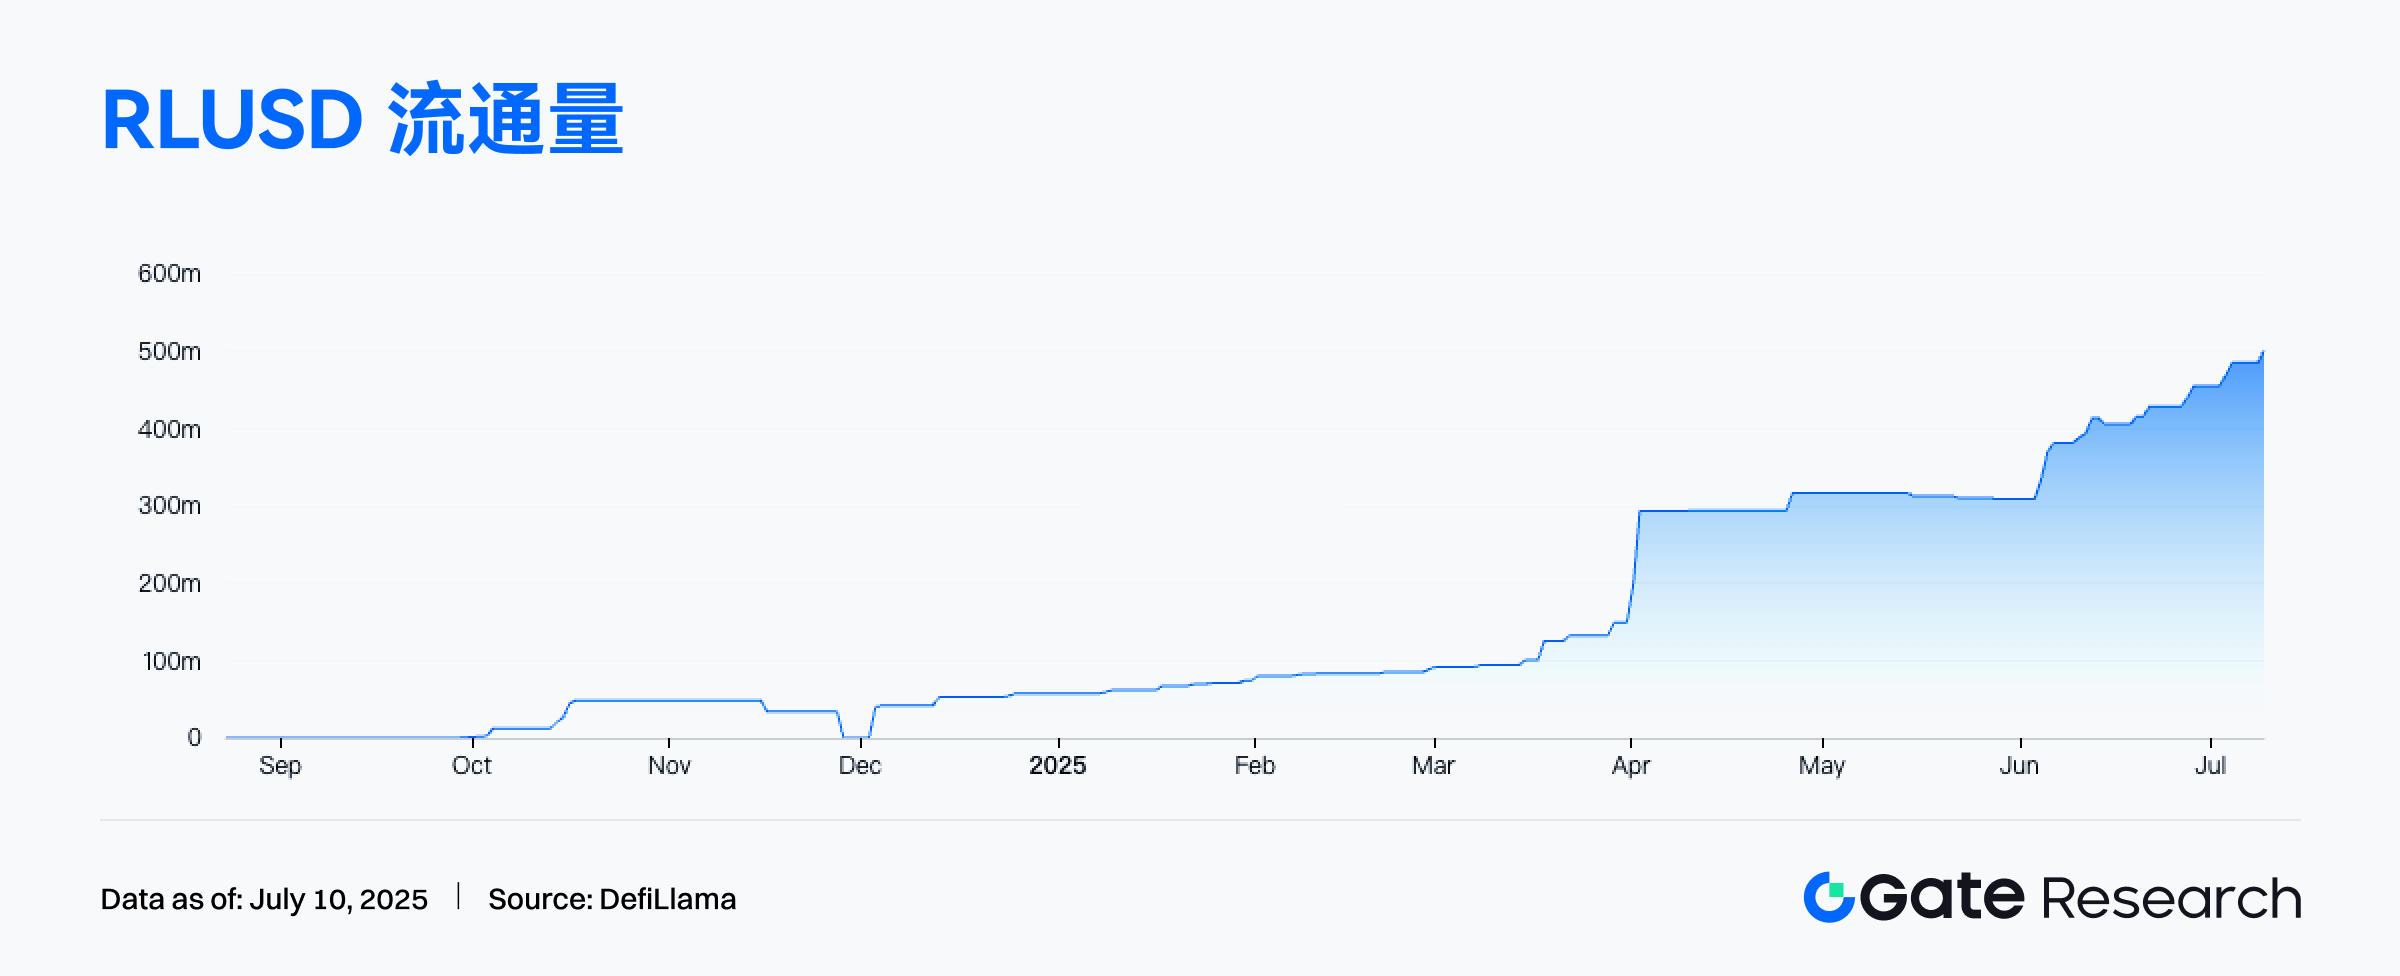Click the 100m y-axis label
Screen dimensions: 2400x976
172,662
